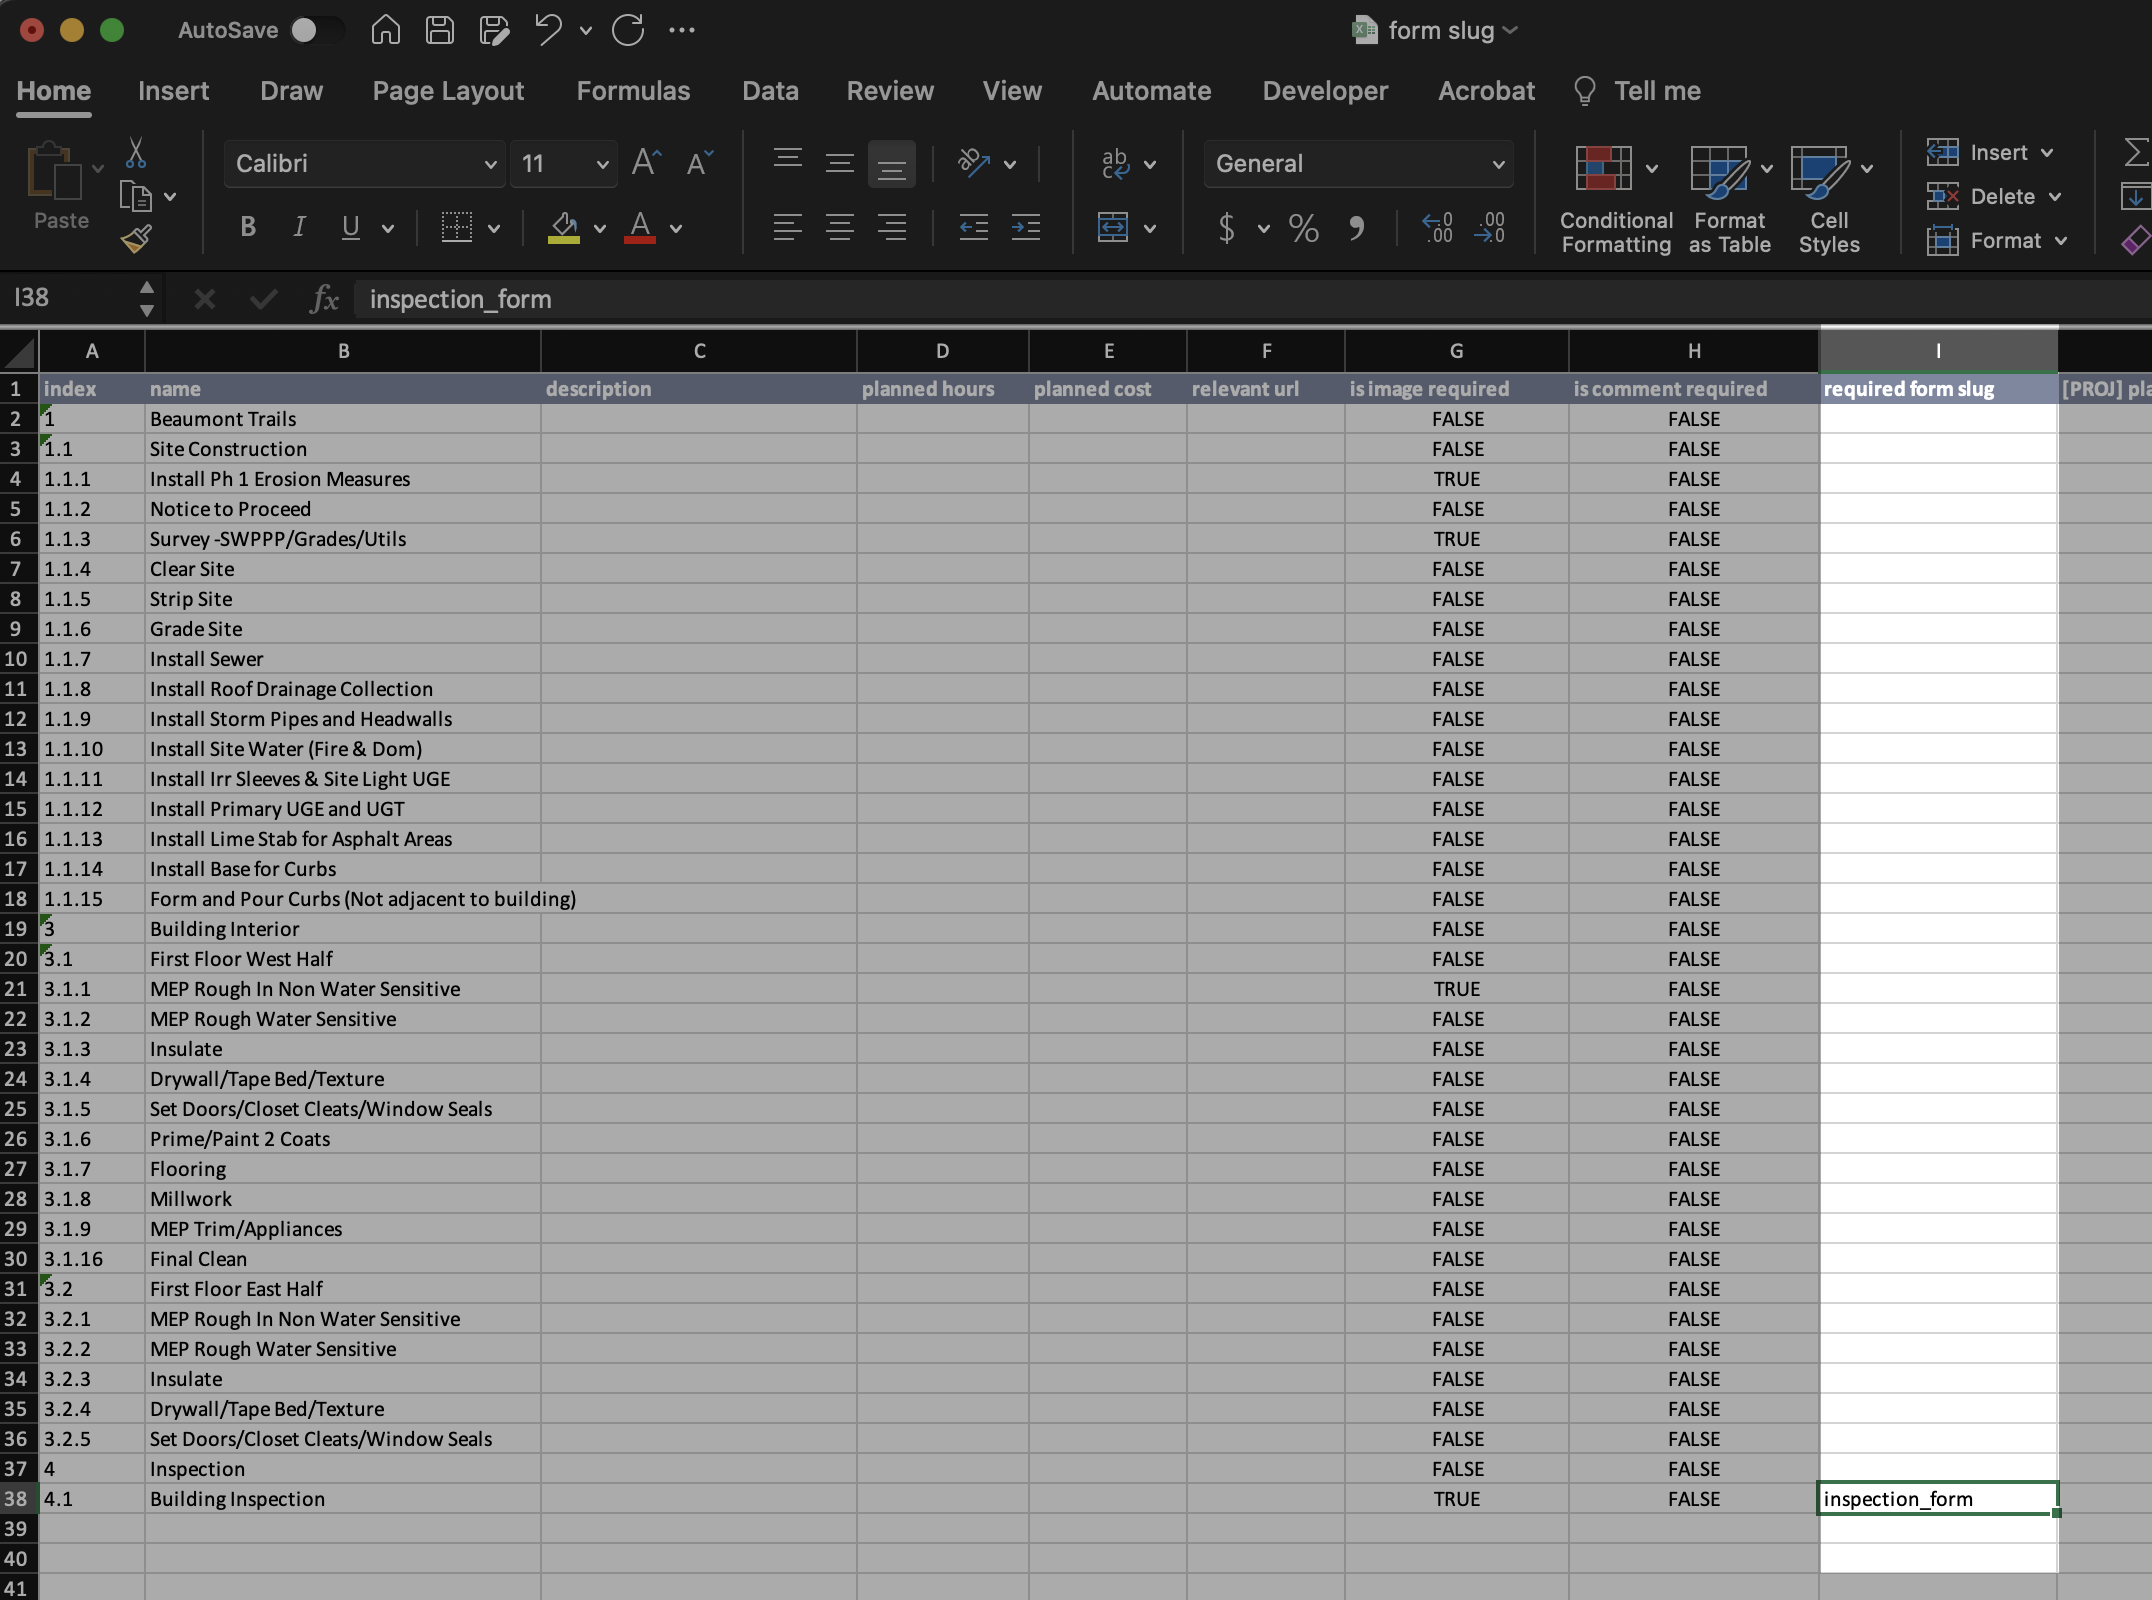Open fill color palette arrow

pyautogui.click(x=600, y=229)
